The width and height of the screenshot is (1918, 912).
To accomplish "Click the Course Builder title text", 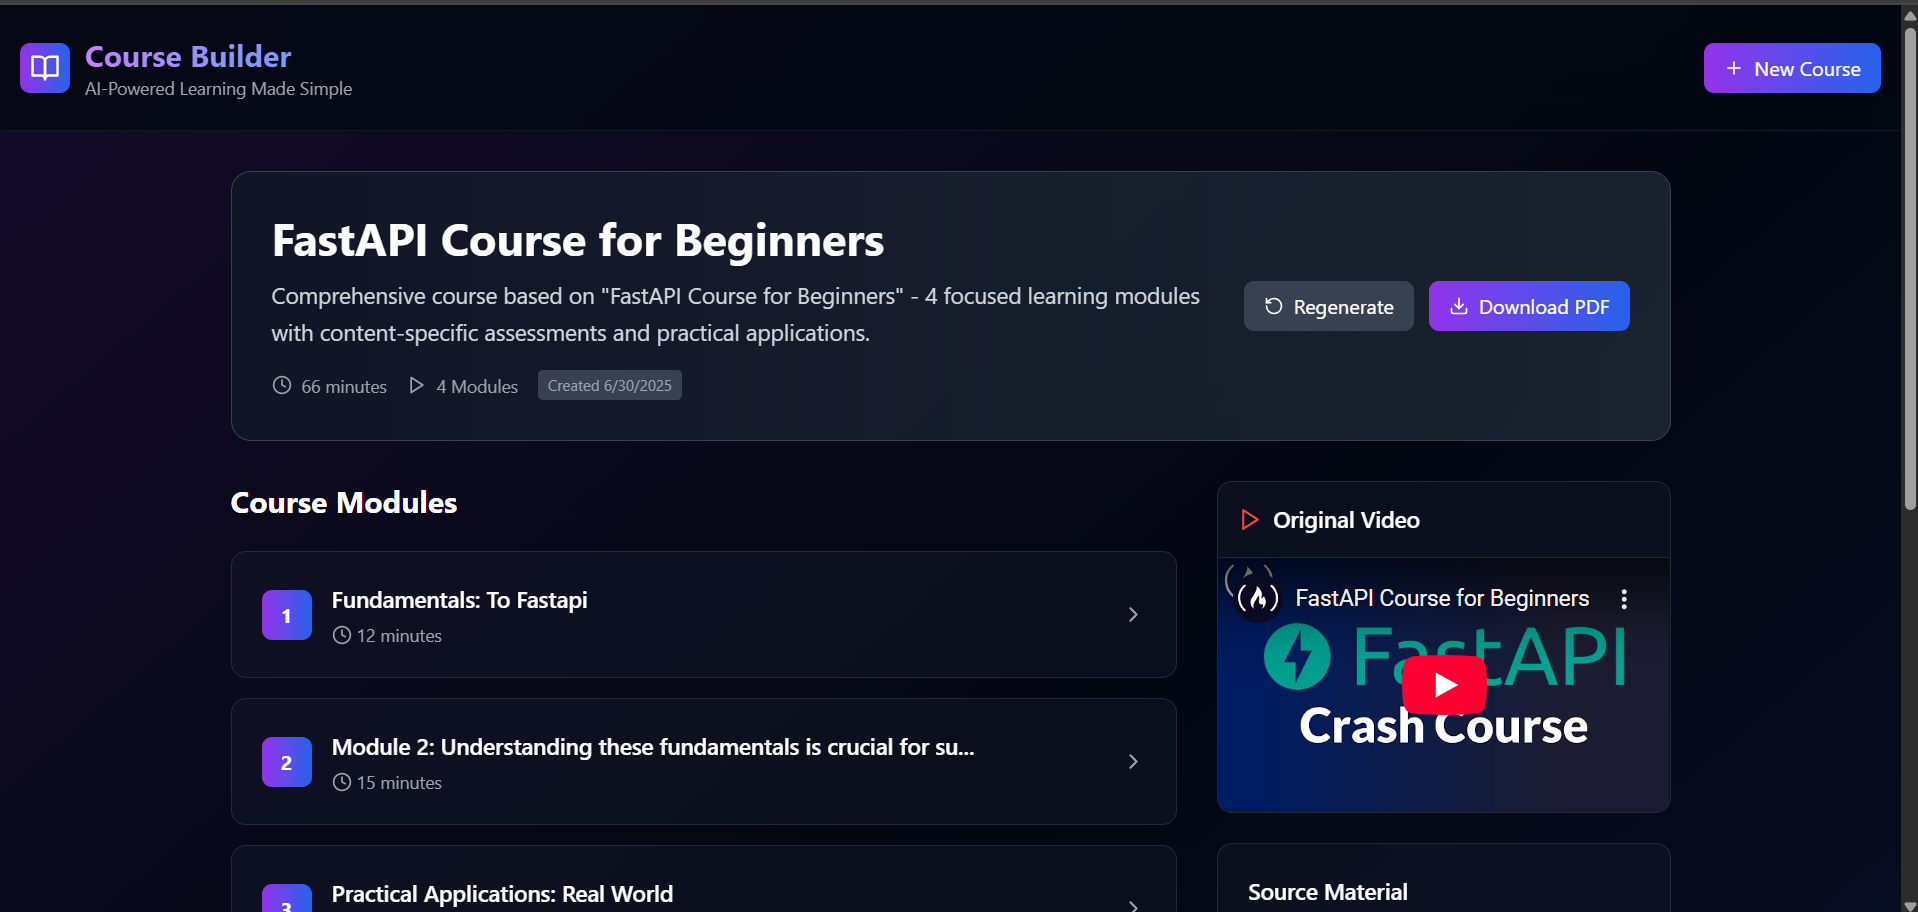I will [188, 56].
